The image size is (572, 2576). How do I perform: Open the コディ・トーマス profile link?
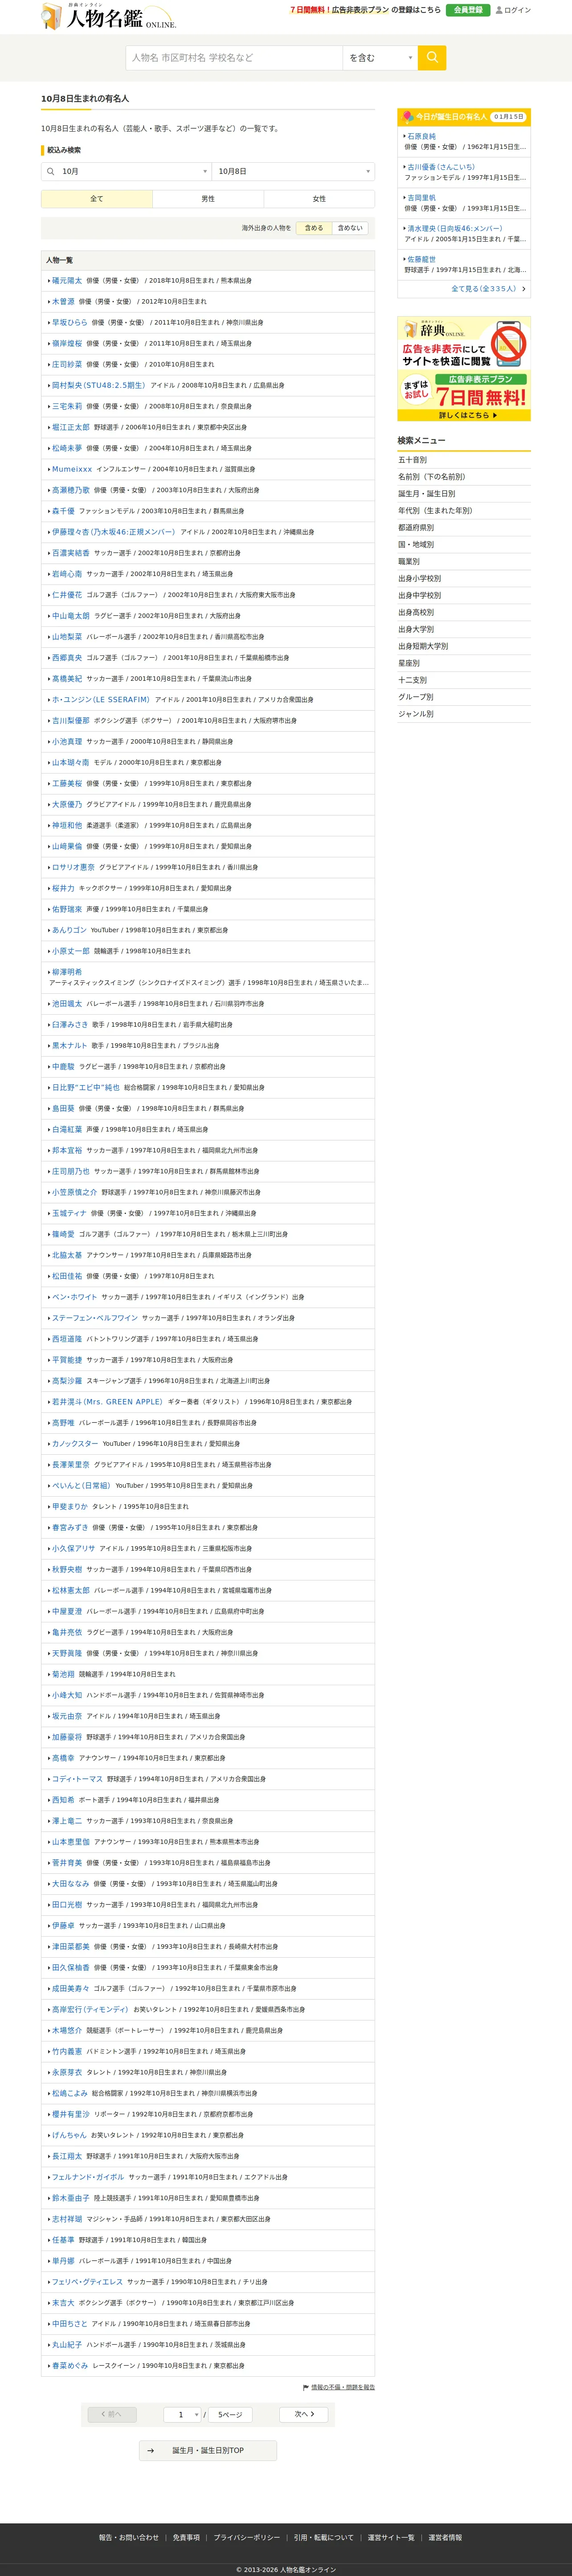[x=77, y=1779]
